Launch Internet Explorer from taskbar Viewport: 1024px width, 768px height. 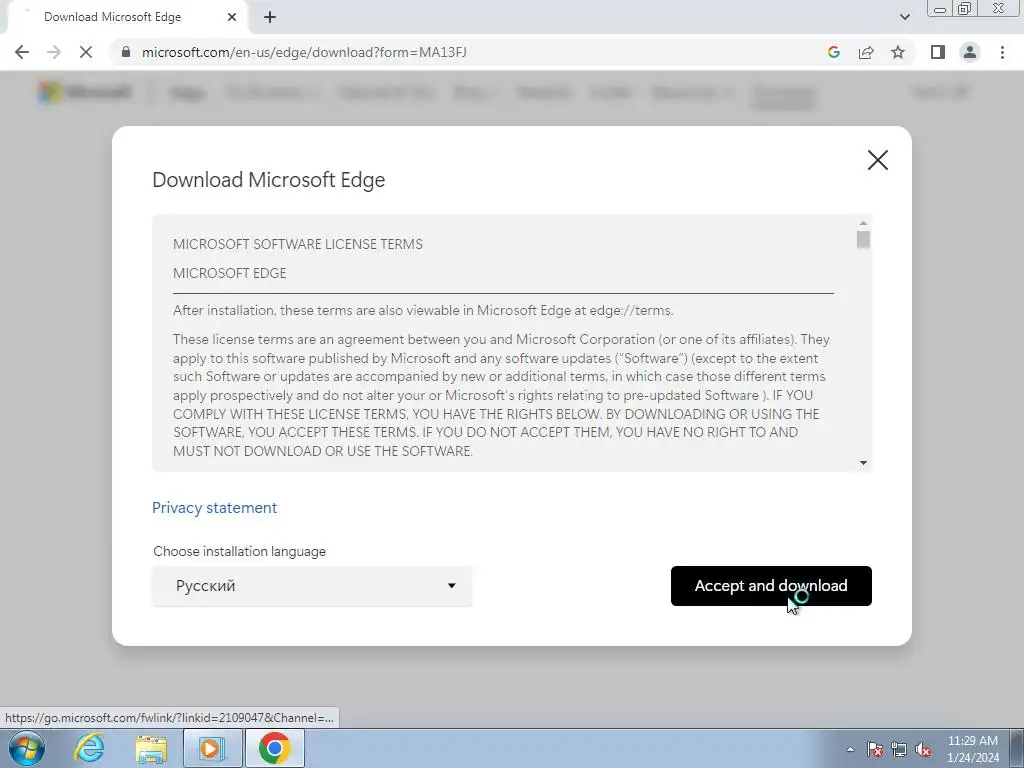pos(89,748)
